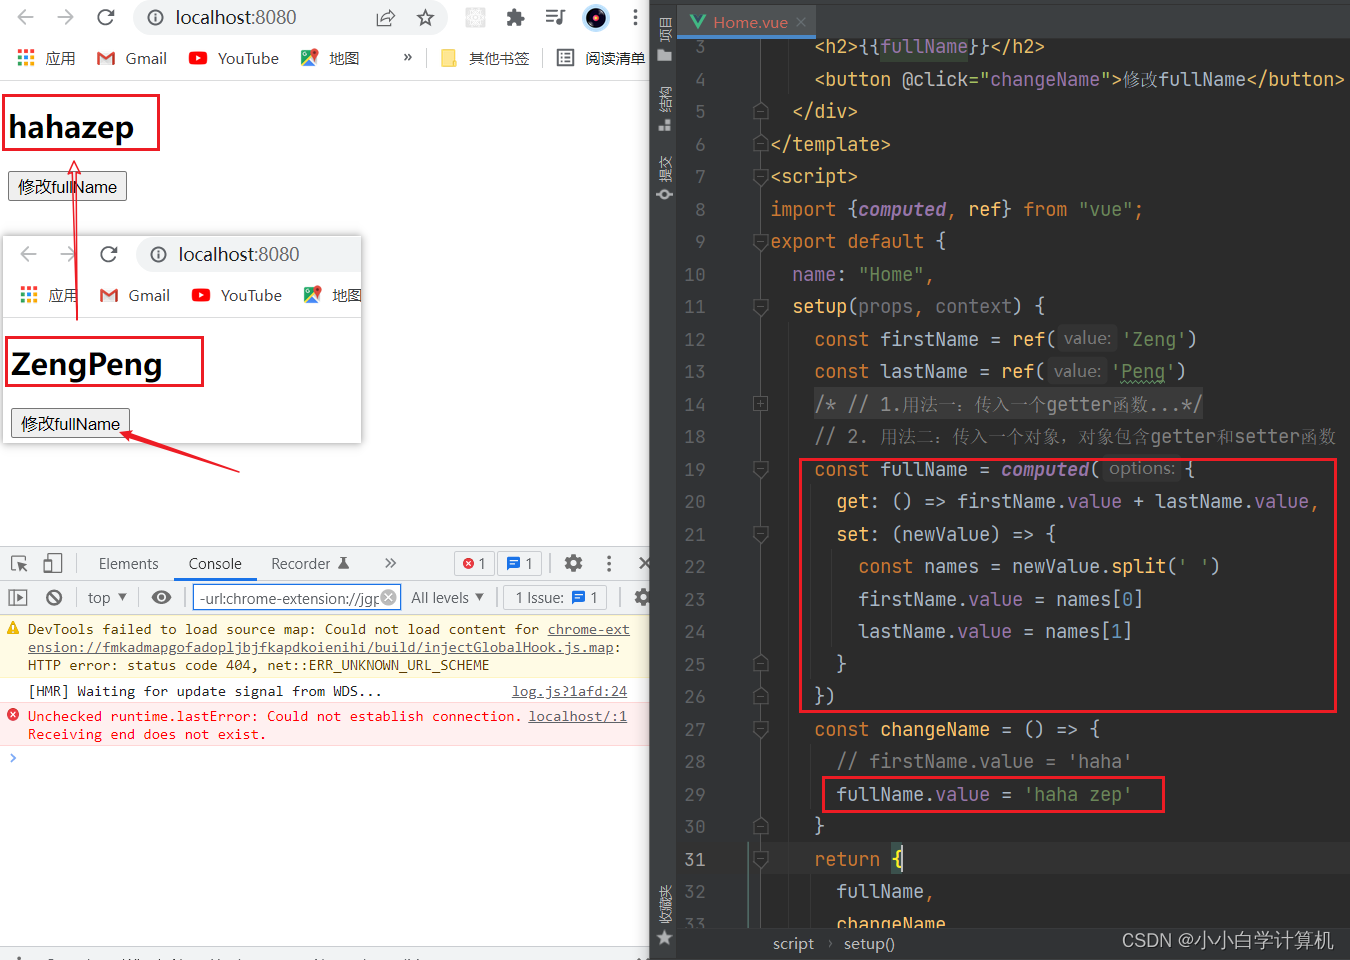Click the 修改fullName button under hahazep
This screenshot has width=1350, height=960.
pos(68,186)
